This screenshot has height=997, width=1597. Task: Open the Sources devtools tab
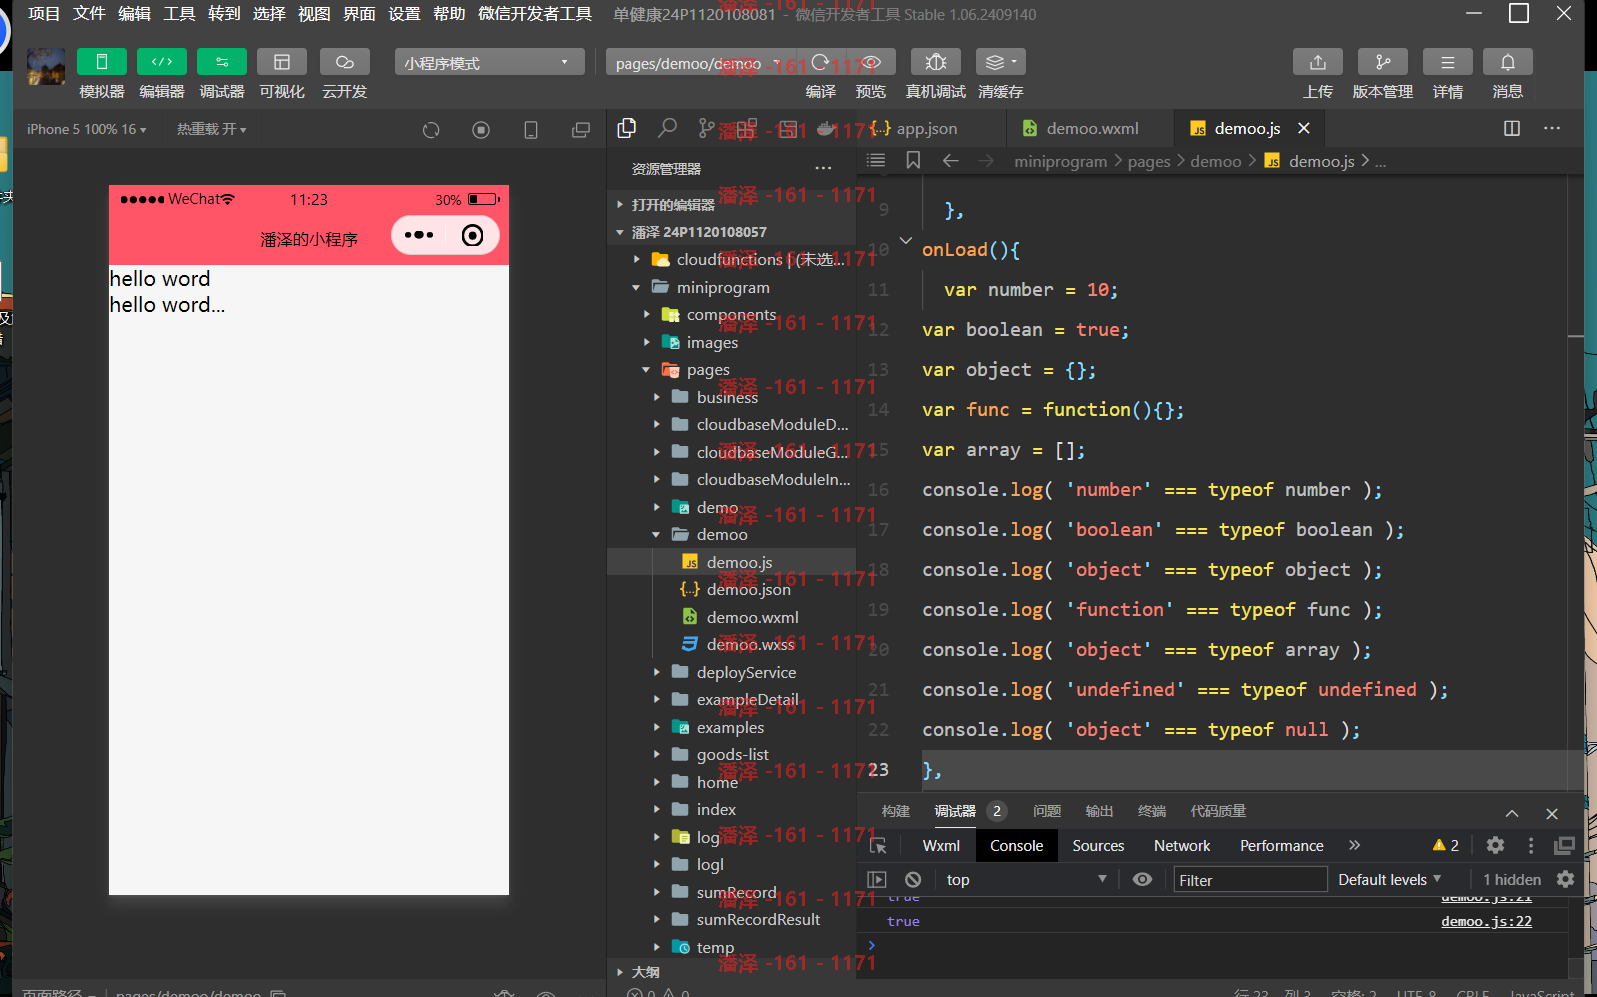[x=1098, y=845]
